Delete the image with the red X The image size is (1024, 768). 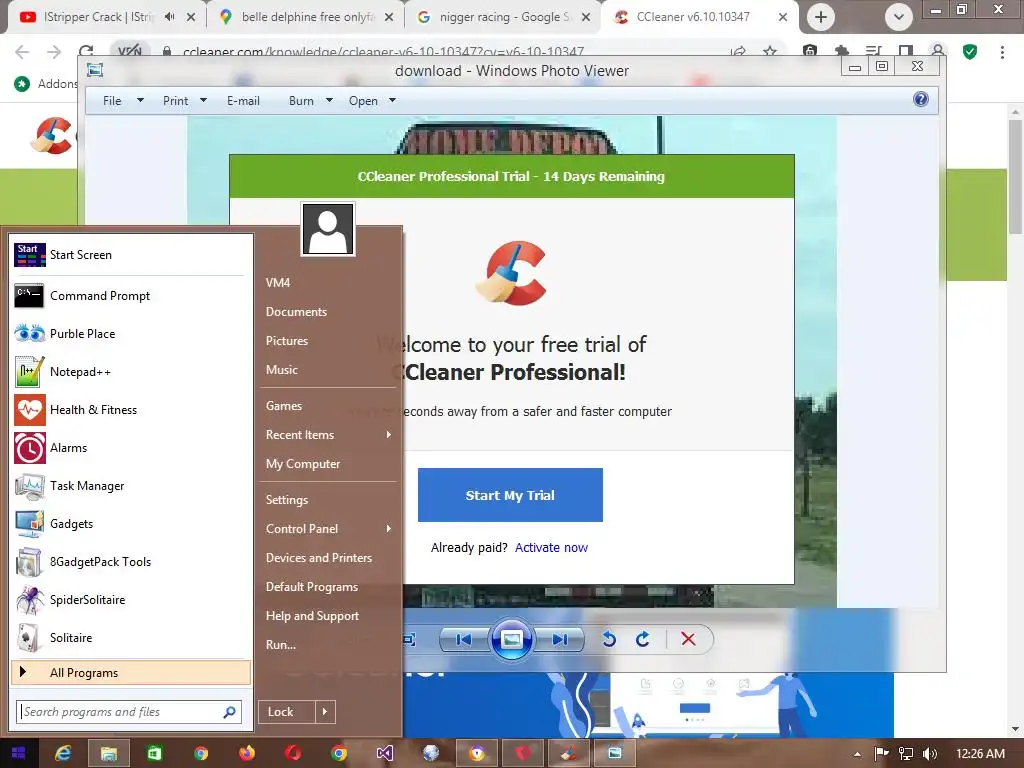pyautogui.click(x=688, y=639)
